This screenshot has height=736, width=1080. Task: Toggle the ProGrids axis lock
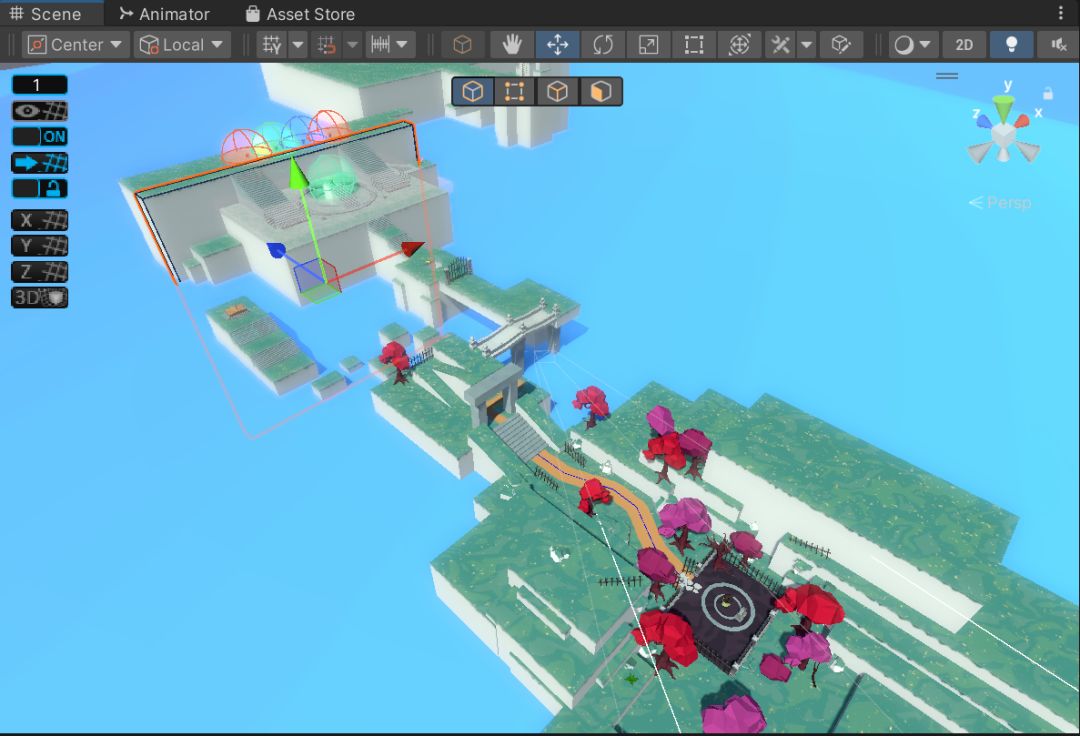click(39, 188)
